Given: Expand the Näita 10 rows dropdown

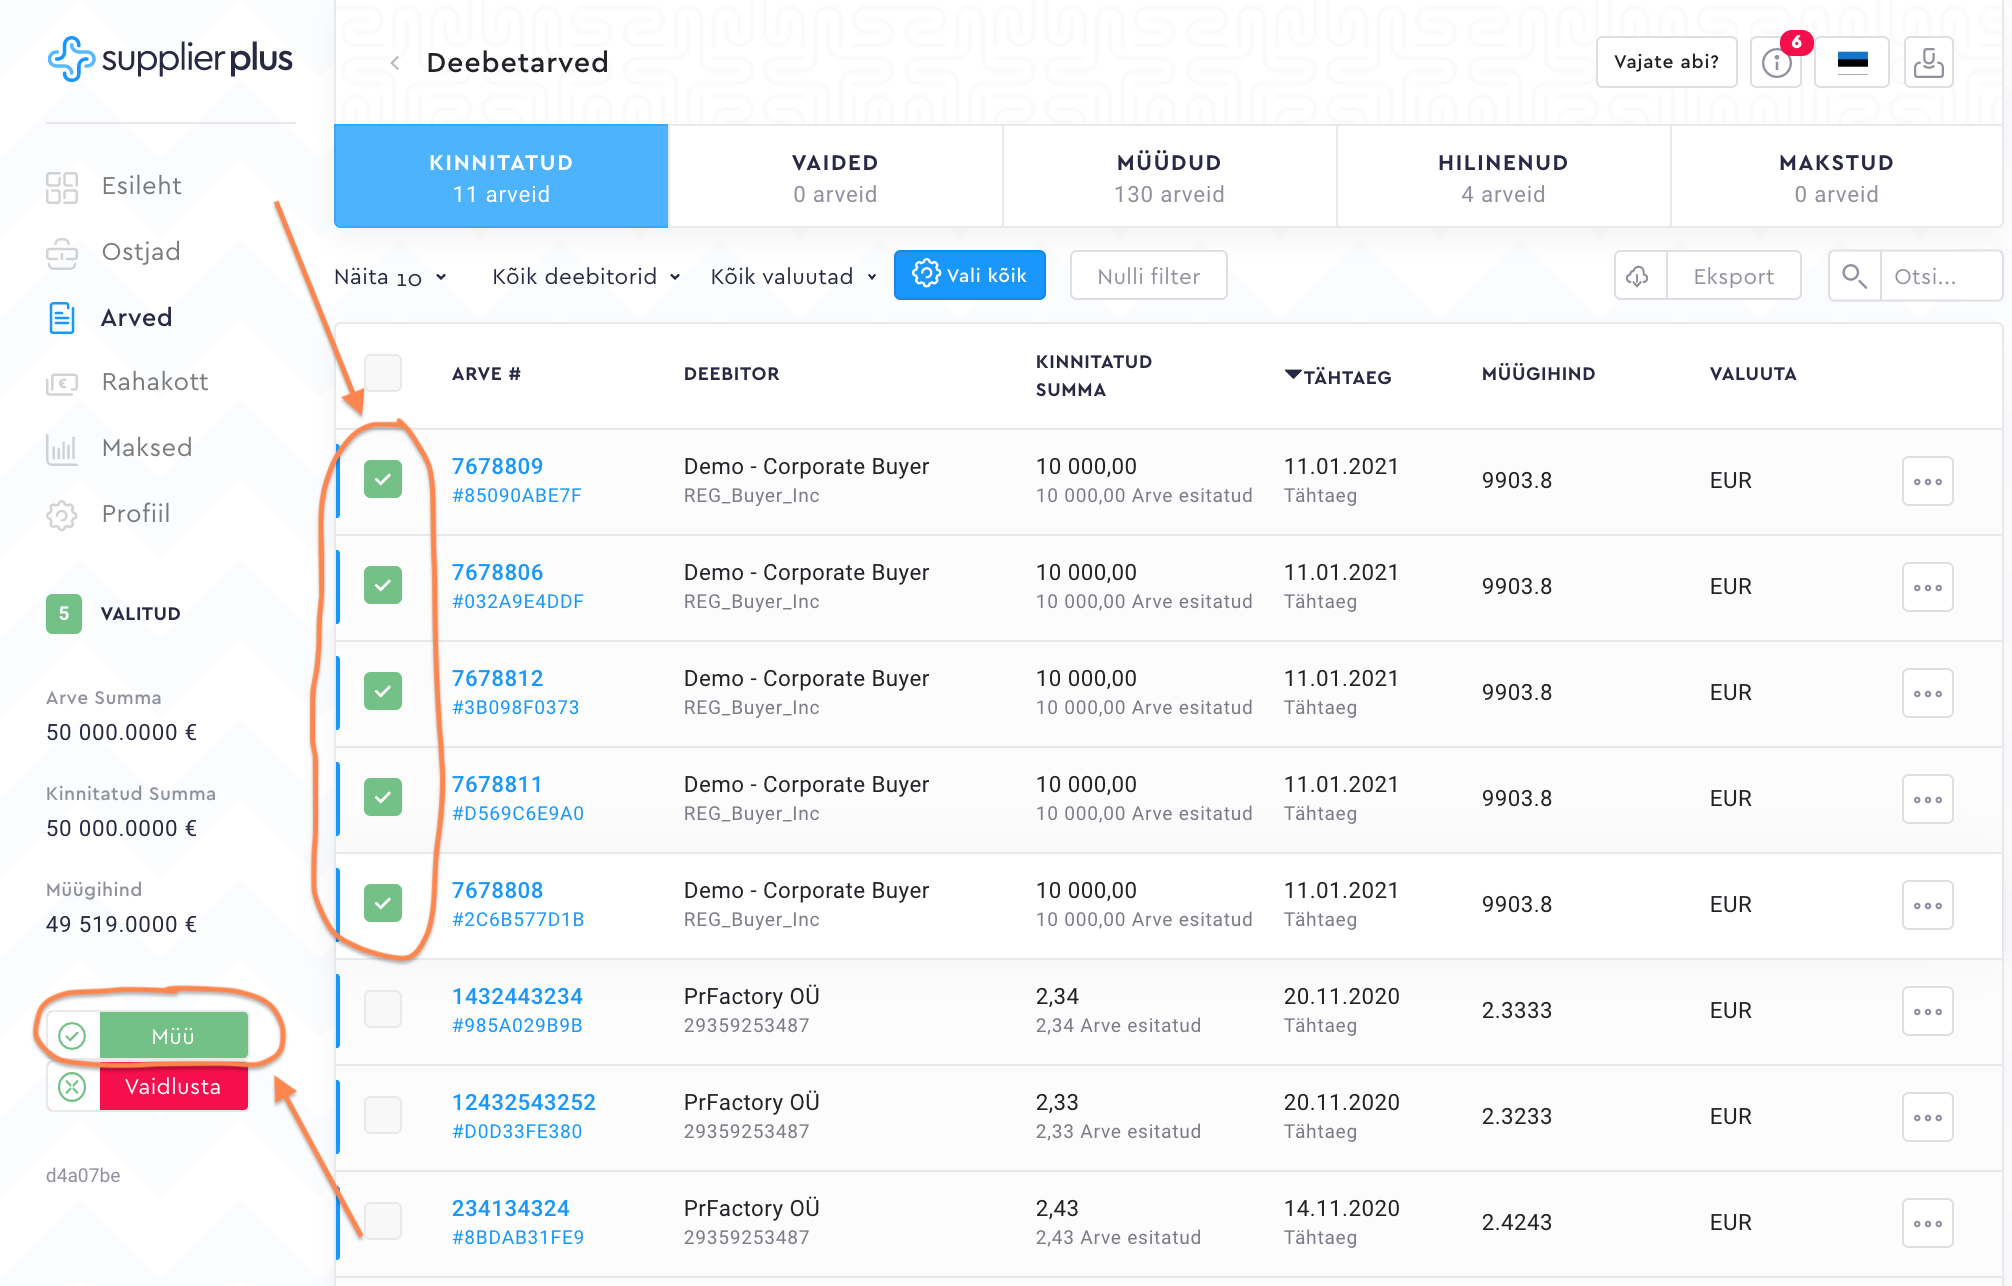Looking at the screenshot, I should point(391,277).
